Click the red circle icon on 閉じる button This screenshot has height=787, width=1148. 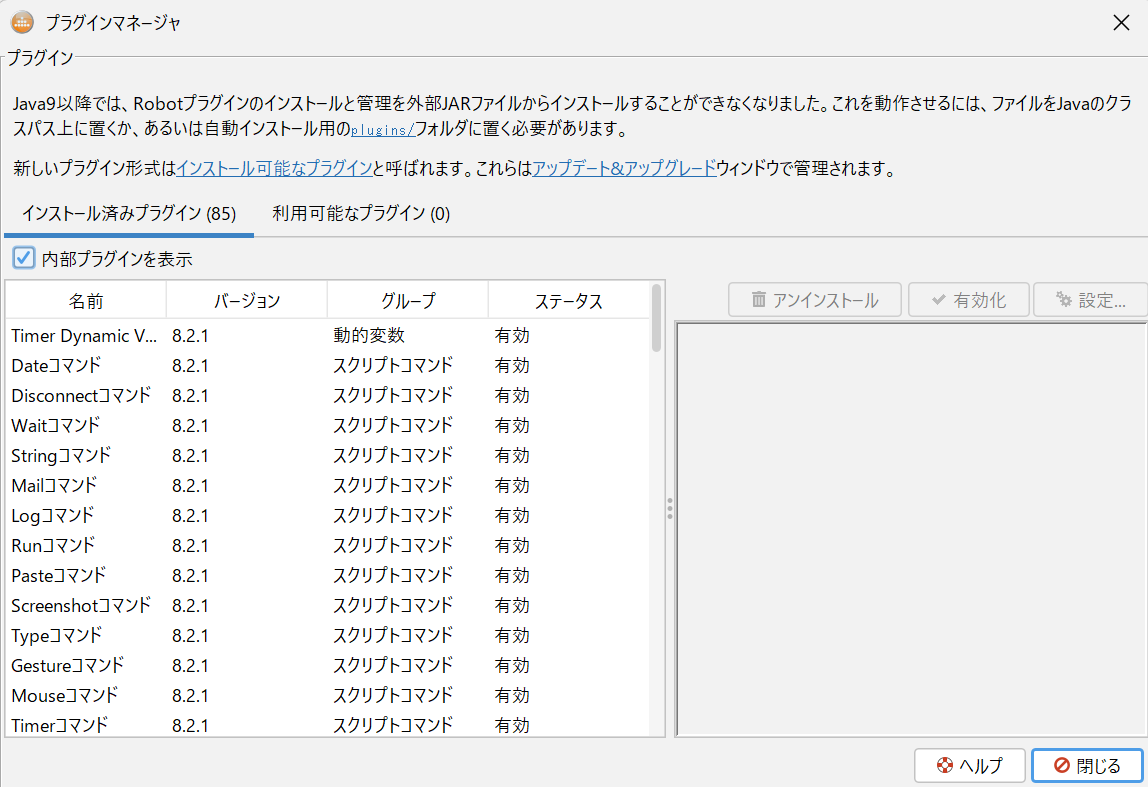[1062, 765]
